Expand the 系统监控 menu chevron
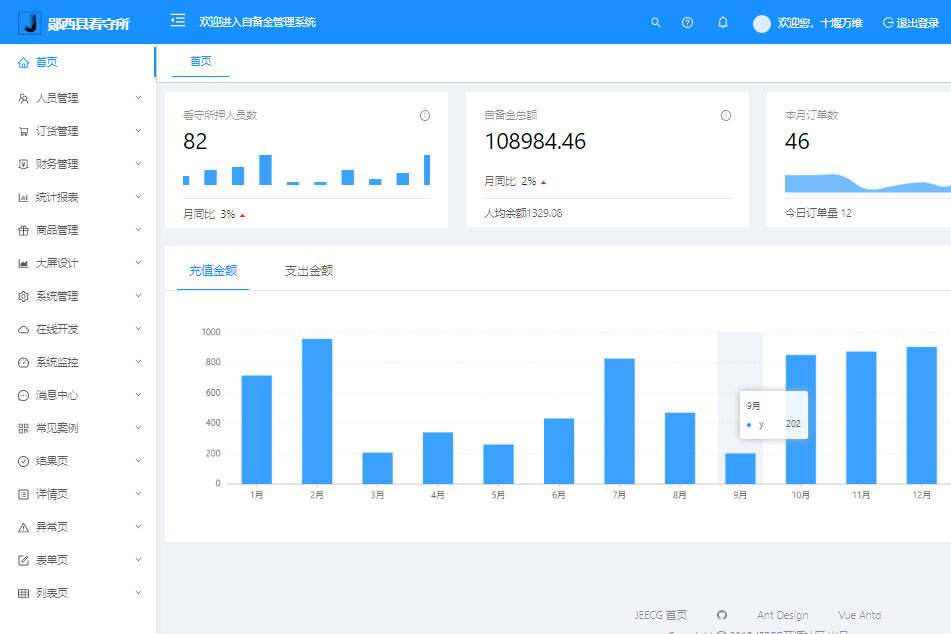Viewport: 951px width, 634px height. 138,362
